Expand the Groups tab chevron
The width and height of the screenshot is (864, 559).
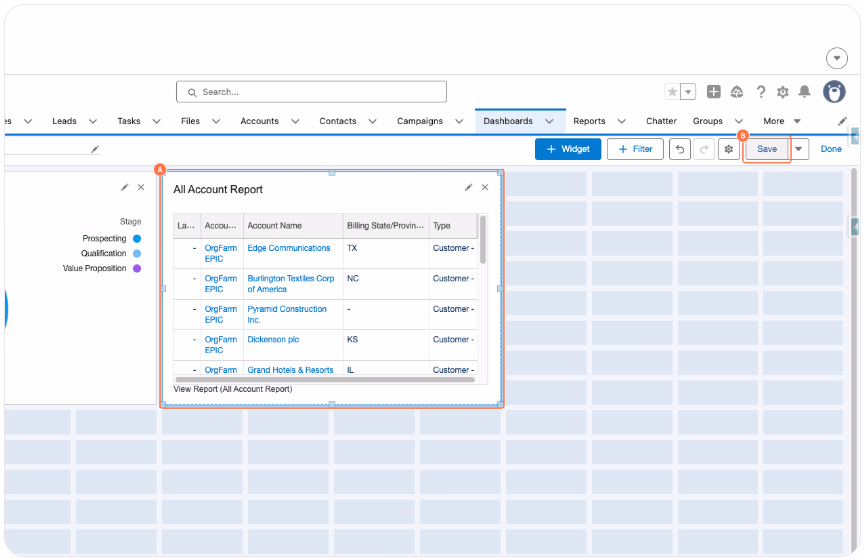click(739, 121)
